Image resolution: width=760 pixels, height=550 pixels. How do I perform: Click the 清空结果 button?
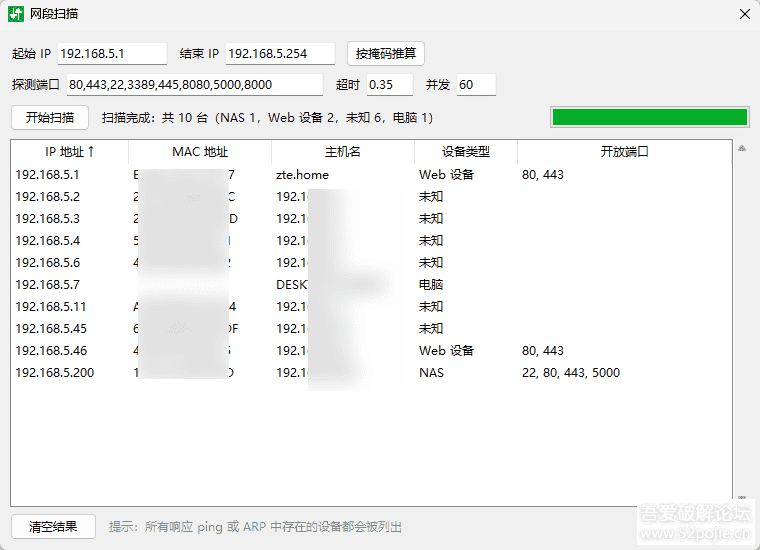[x=53, y=527]
